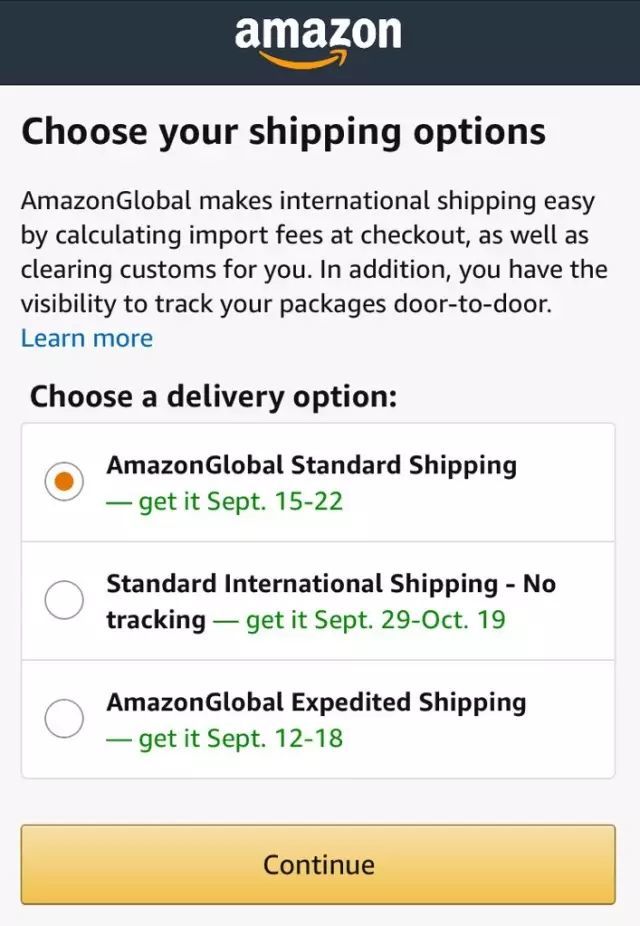The width and height of the screenshot is (640, 926).
Task: Select the AmazonGlobal Standard Shipping radio button
Action: coord(65,482)
